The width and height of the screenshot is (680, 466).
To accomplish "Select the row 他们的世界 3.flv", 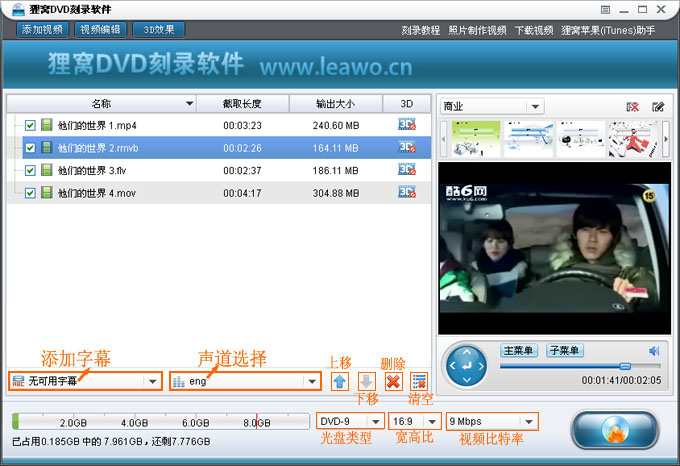I will point(219,170).
